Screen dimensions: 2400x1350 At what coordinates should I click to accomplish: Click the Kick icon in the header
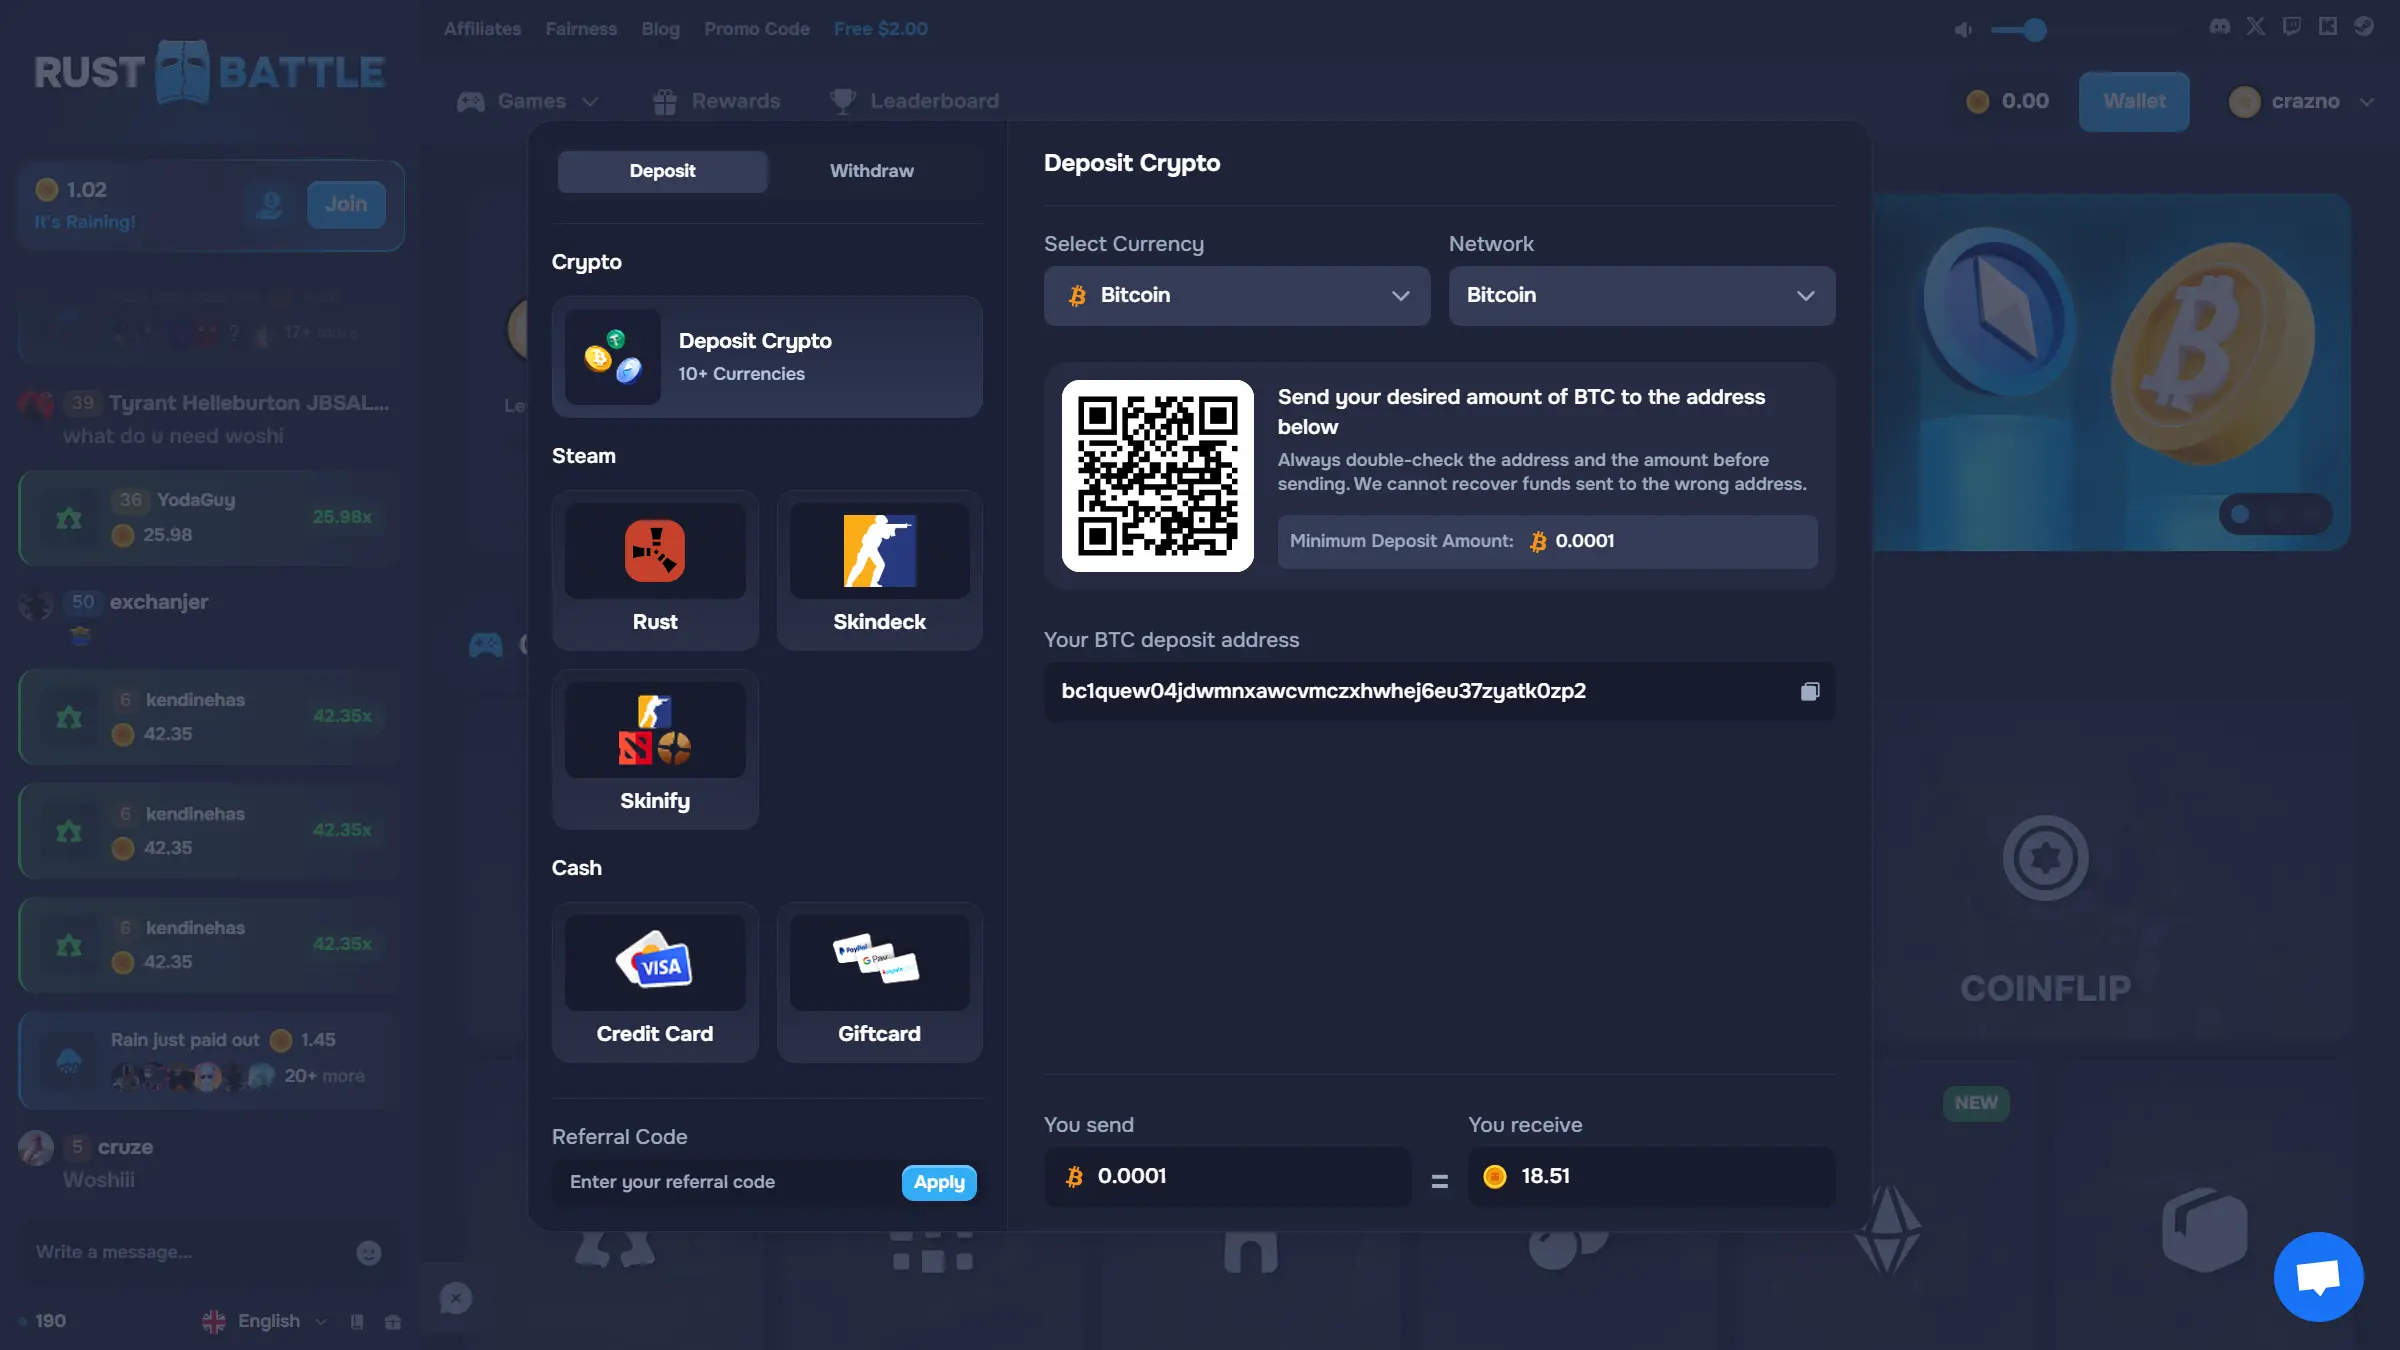(2328, 27)
